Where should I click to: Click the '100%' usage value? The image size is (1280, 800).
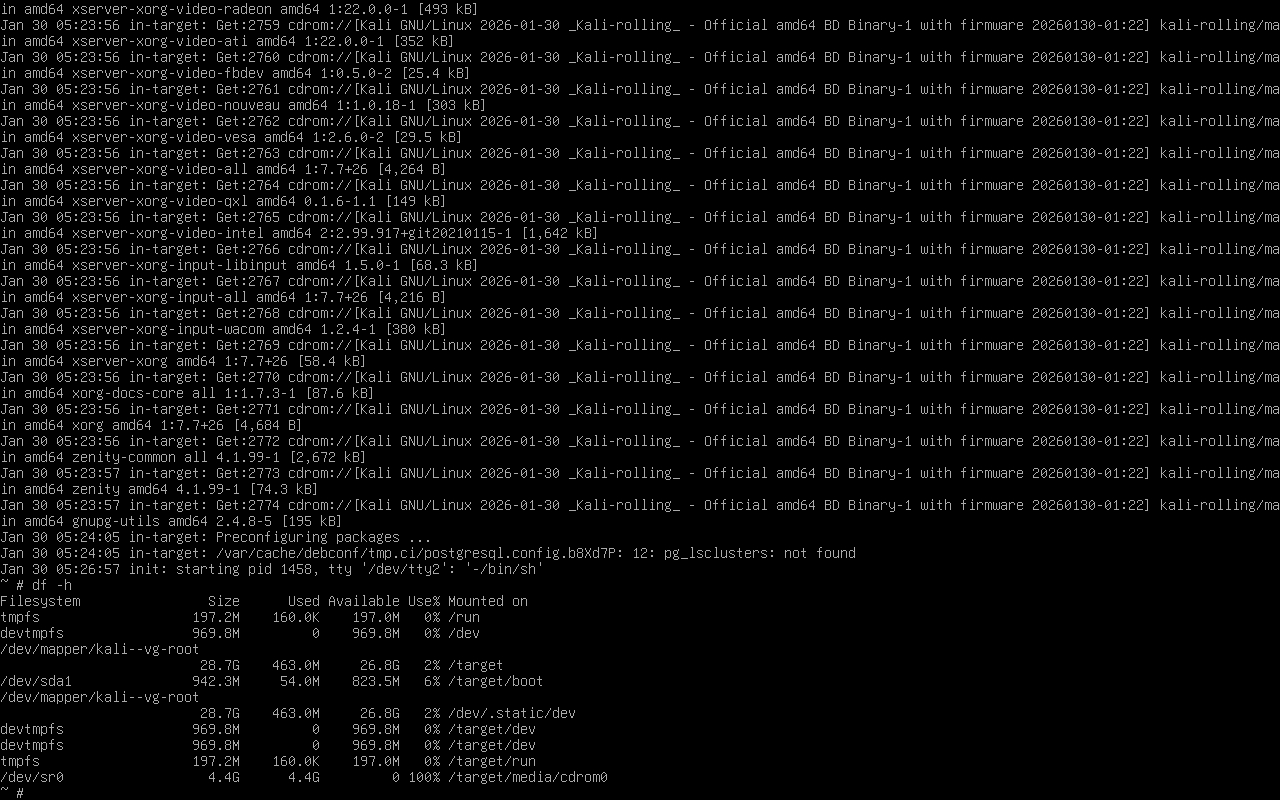424,777
